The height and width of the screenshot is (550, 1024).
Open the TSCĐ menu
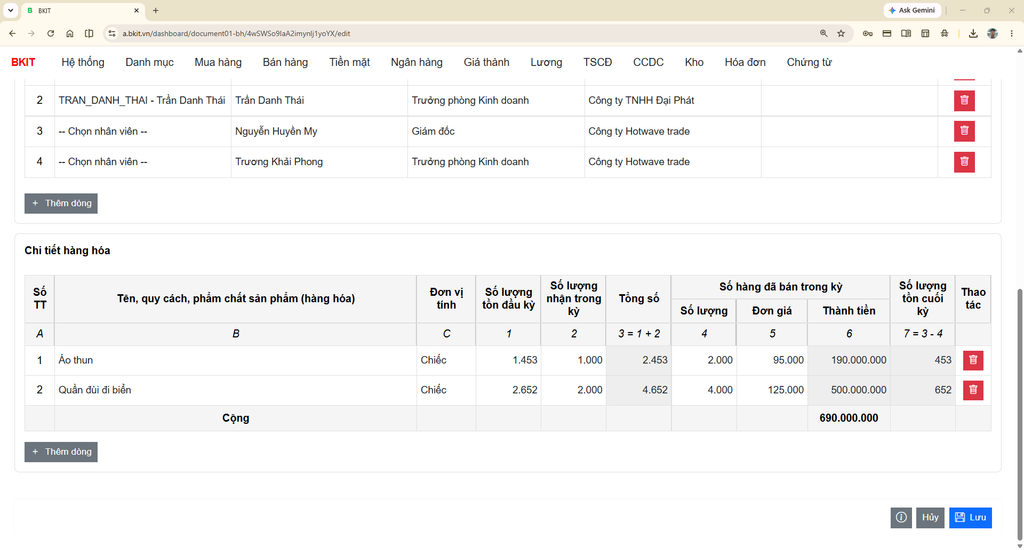tap(598, 62)
